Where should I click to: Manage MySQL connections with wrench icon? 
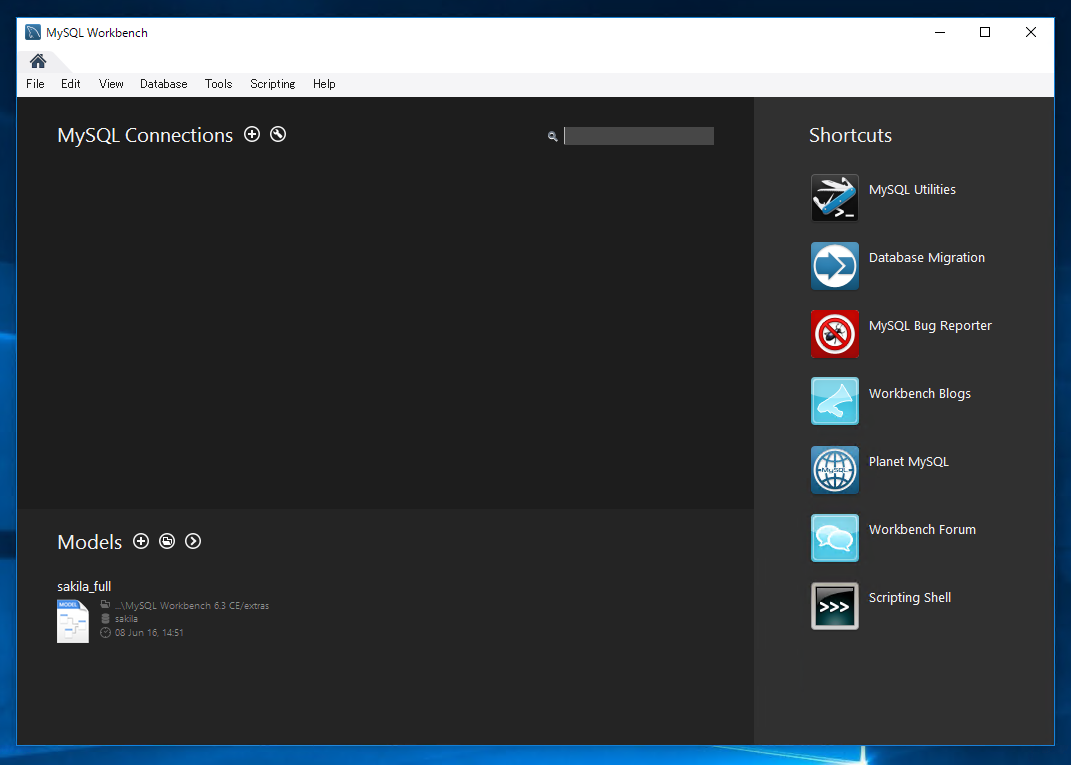tap(278, 134)
